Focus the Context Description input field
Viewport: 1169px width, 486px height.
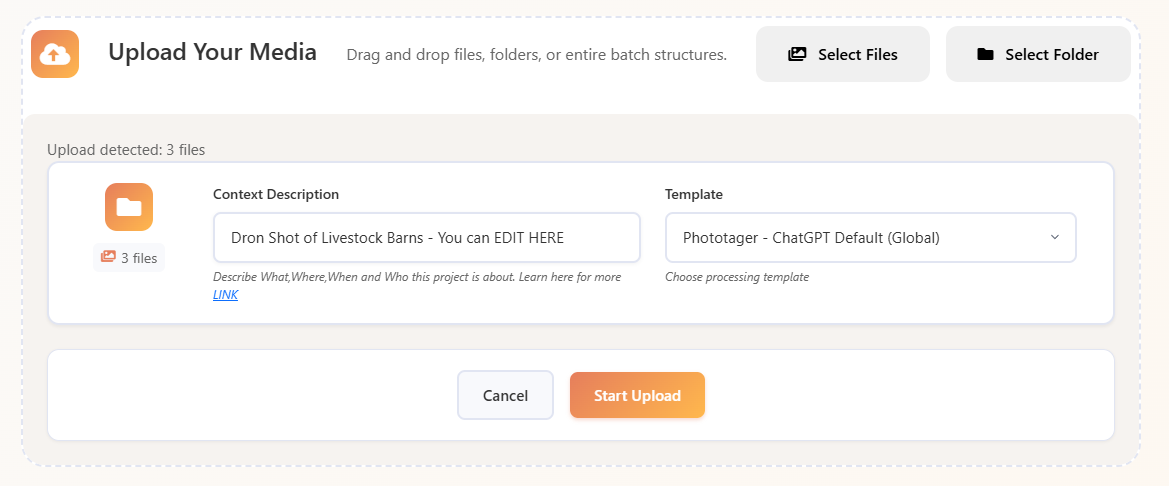coord(426,238)
